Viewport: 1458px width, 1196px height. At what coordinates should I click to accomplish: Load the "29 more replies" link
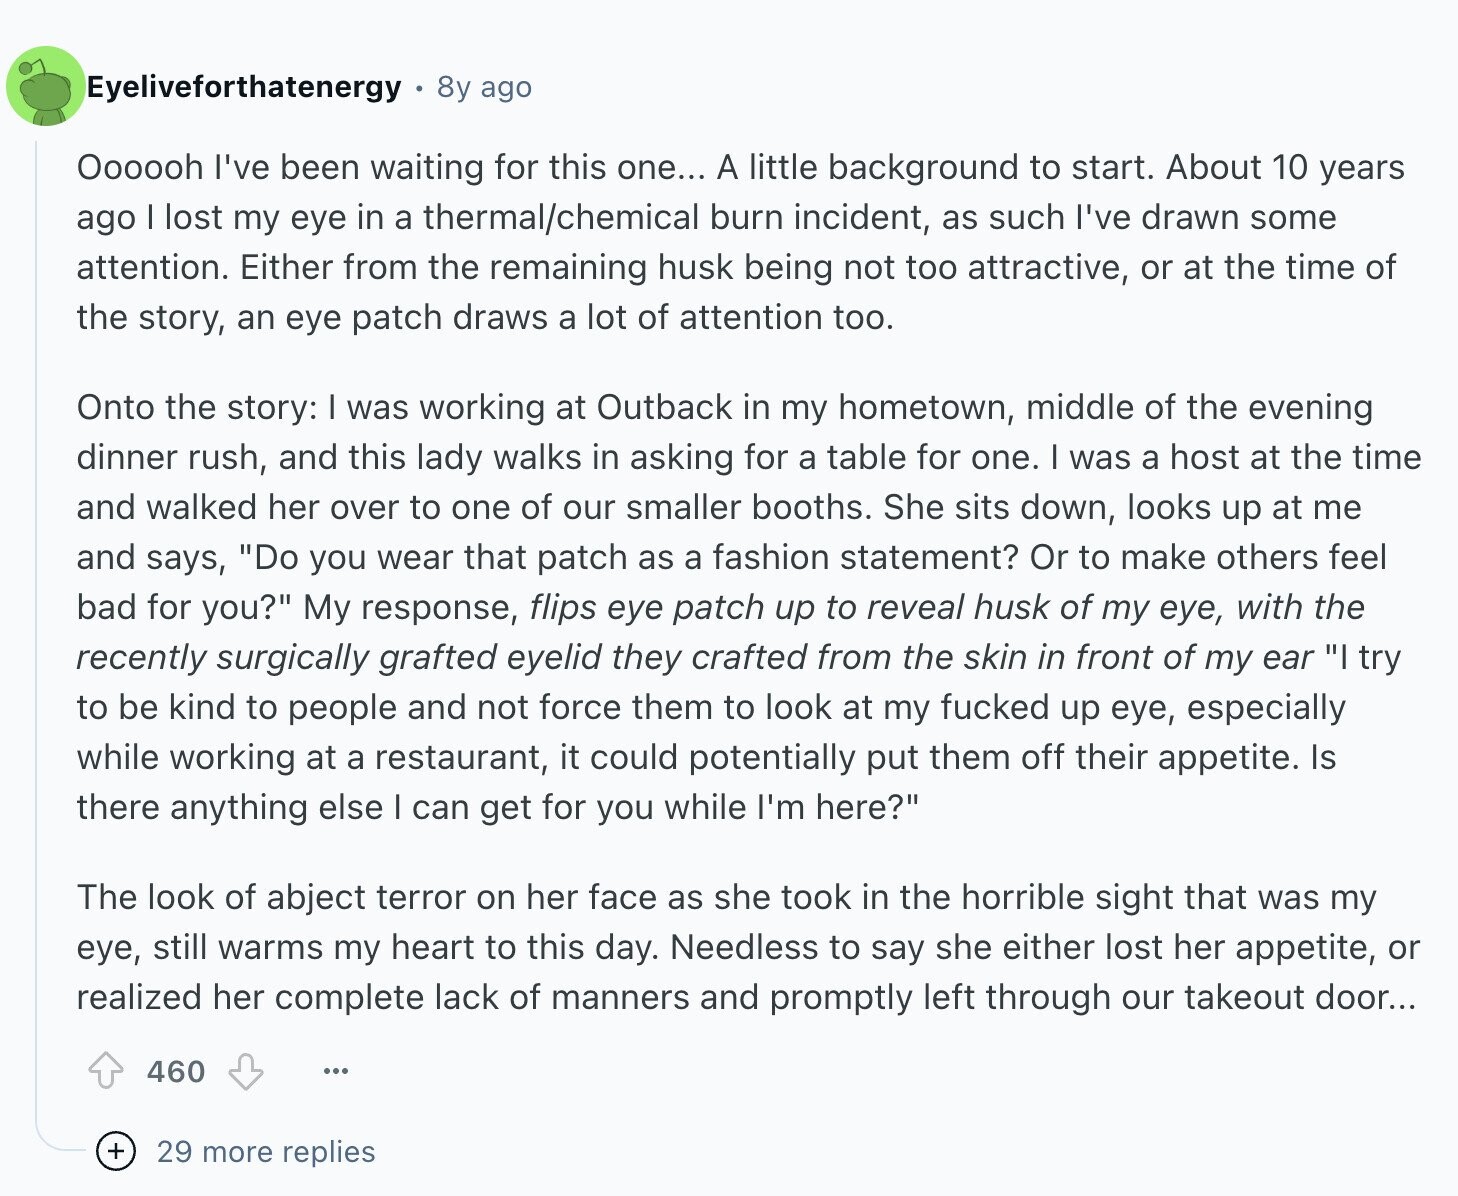coord(266,1151)
